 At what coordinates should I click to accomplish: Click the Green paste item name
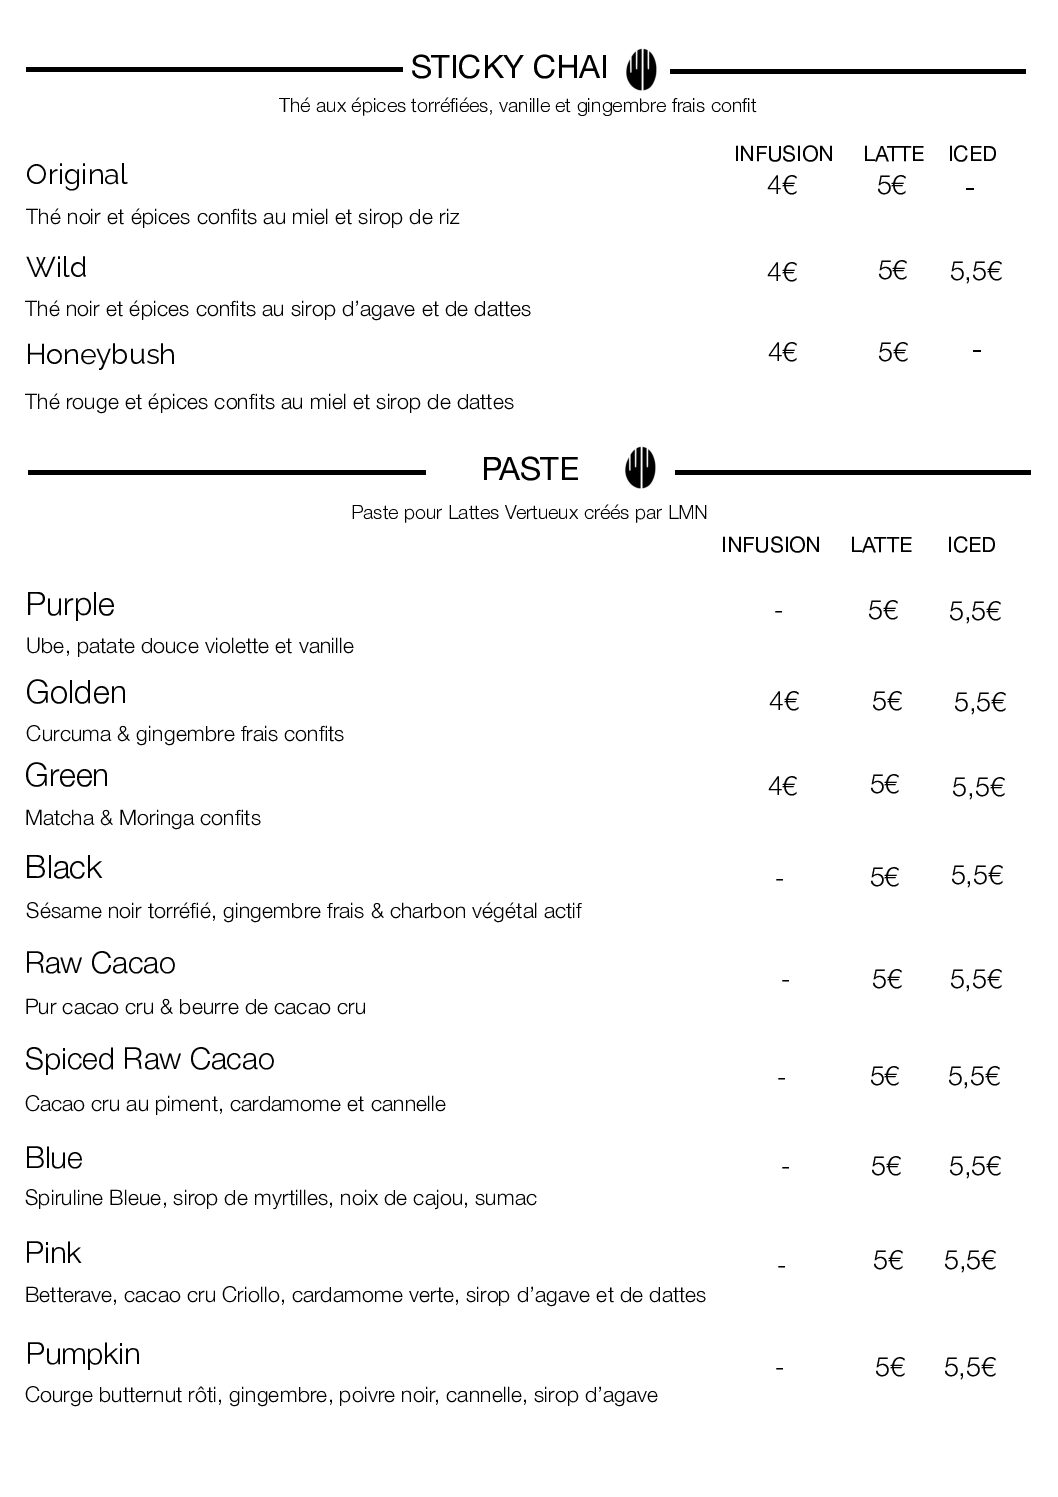click(67, 776)
